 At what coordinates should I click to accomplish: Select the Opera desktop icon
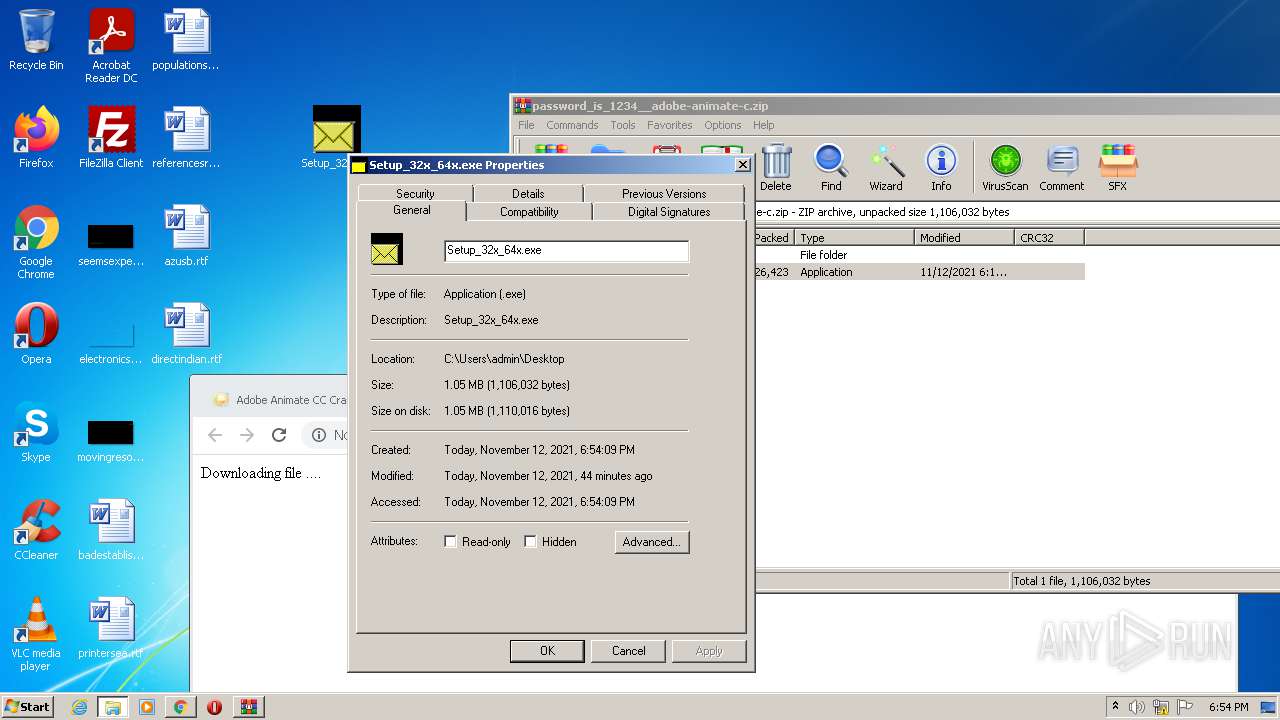[36, 334]
